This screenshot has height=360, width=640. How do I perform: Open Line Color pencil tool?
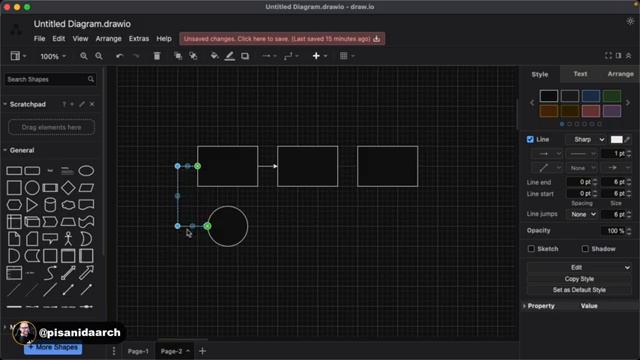click(x=230, y=56)
